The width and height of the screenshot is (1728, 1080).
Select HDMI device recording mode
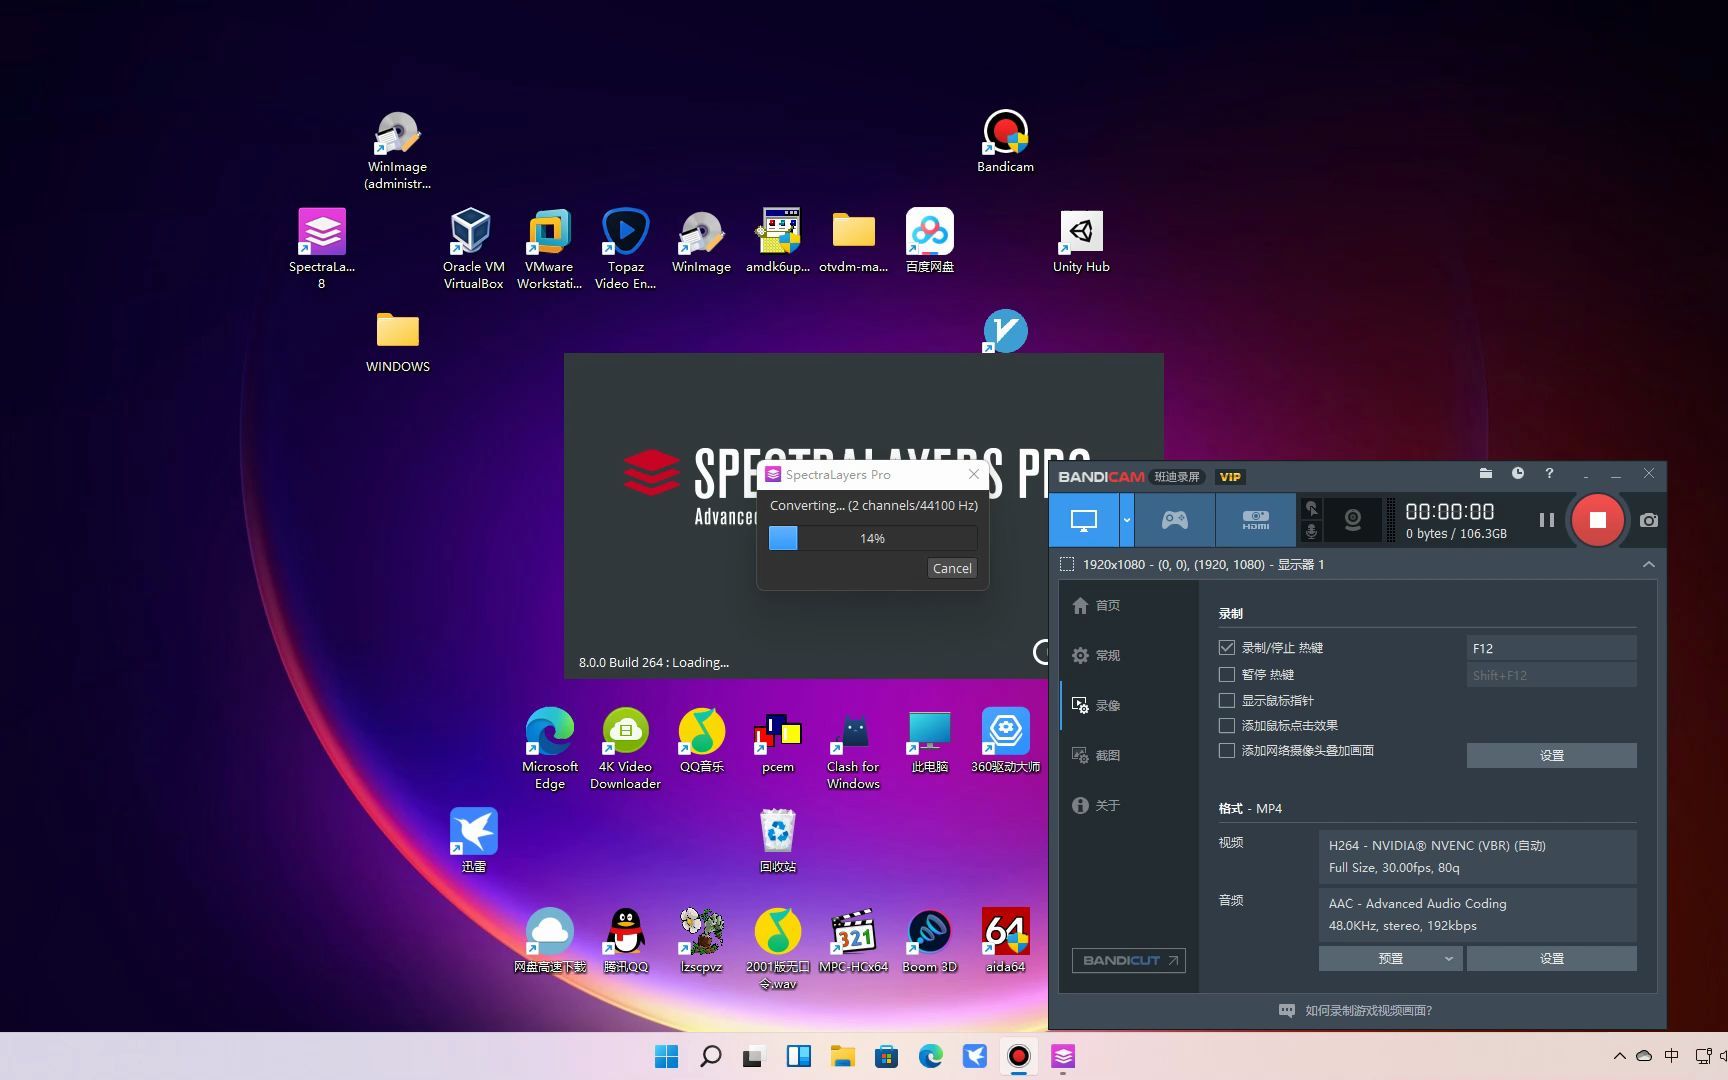(1256, 520)
